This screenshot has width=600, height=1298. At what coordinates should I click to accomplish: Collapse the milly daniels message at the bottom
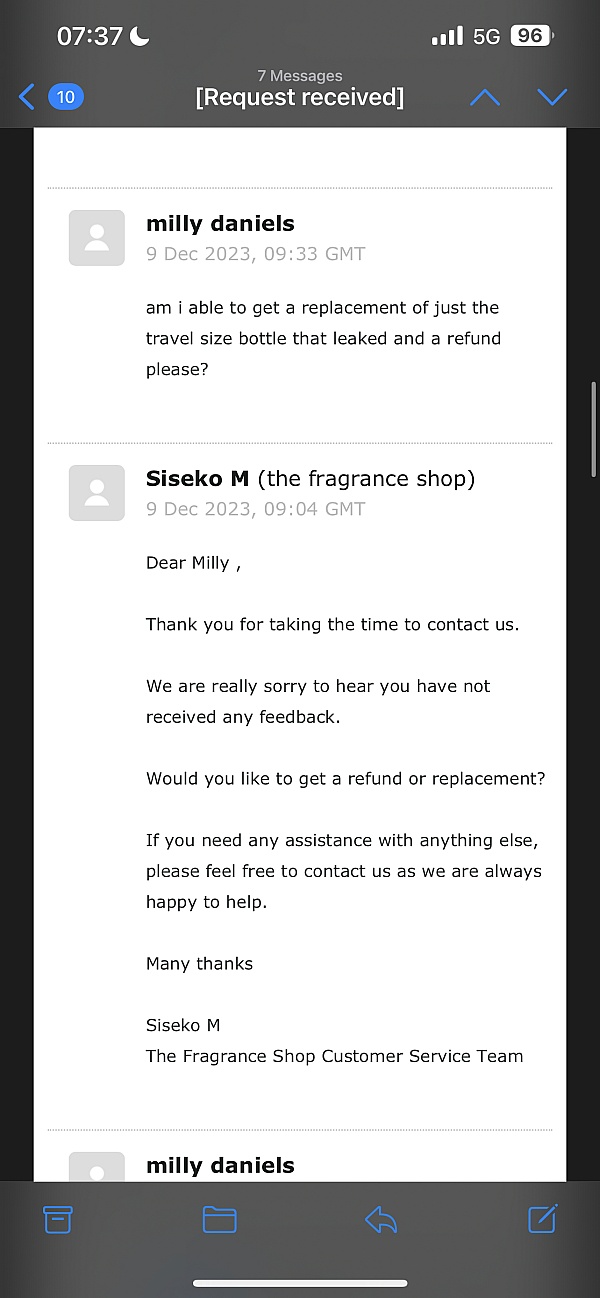coord(220,1164)
